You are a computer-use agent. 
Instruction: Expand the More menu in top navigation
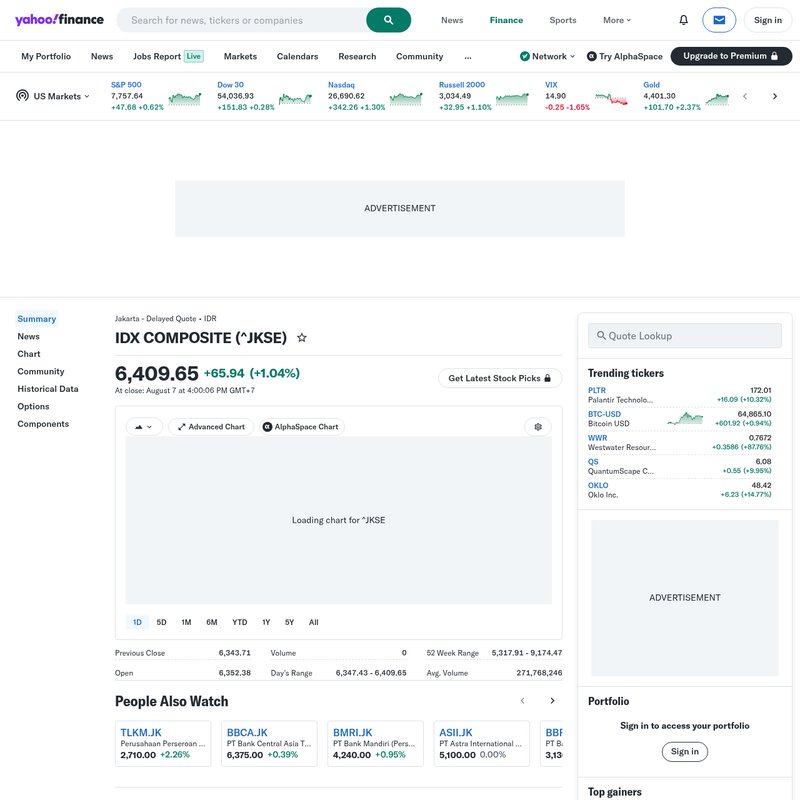pos(617,20)
